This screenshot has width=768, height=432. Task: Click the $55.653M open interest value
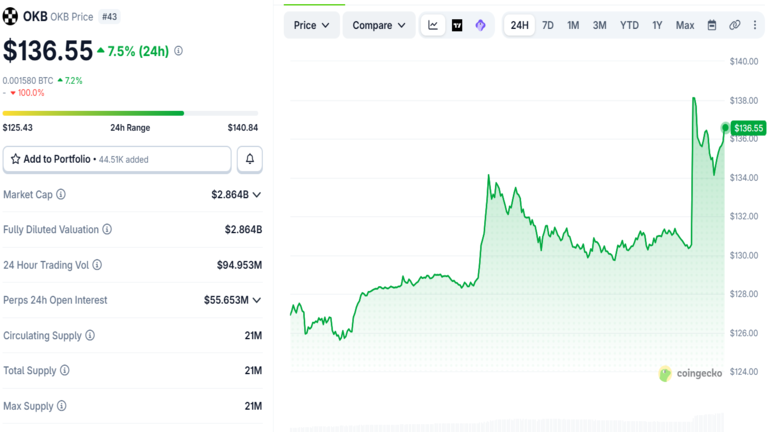pos(226,300)
